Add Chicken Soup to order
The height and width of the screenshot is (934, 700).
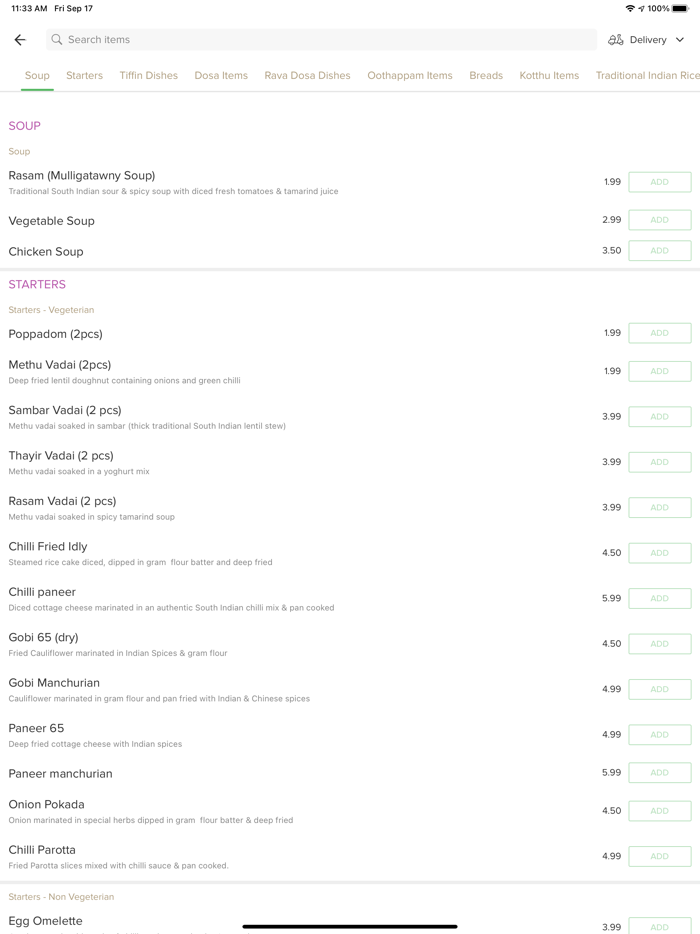coord(659,251)
